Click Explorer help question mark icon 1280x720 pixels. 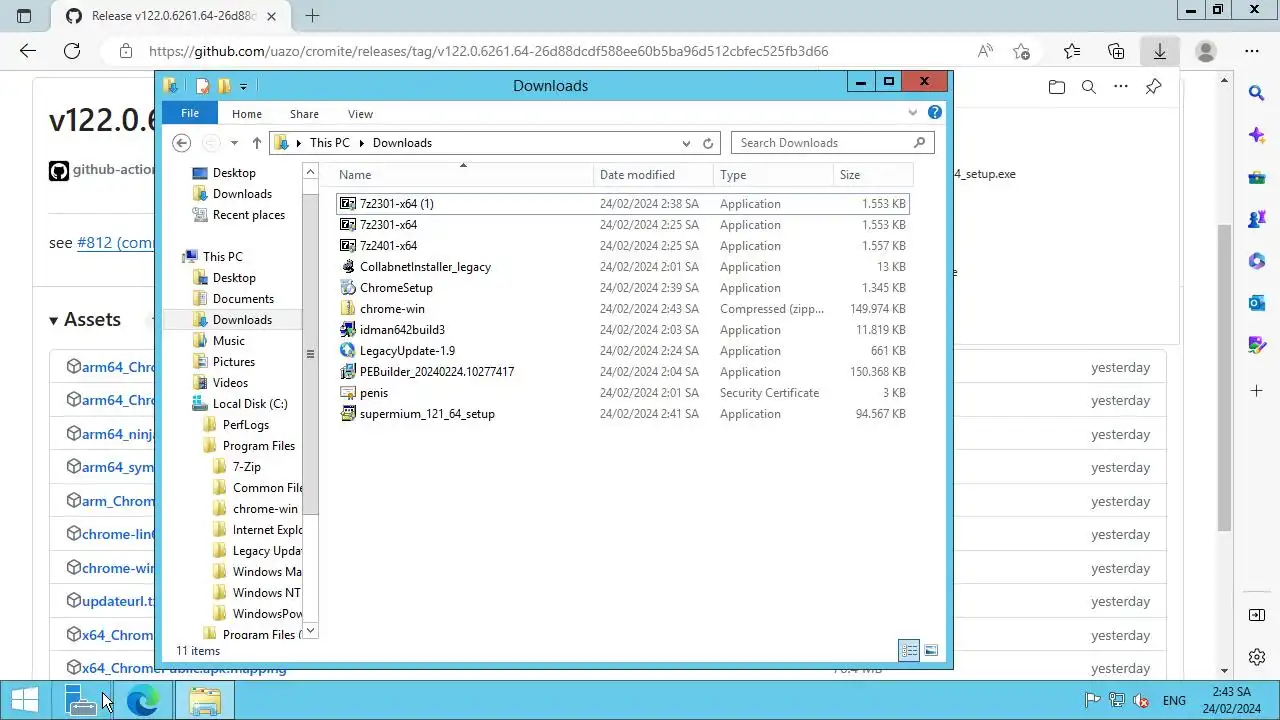[x=935, y=113]
